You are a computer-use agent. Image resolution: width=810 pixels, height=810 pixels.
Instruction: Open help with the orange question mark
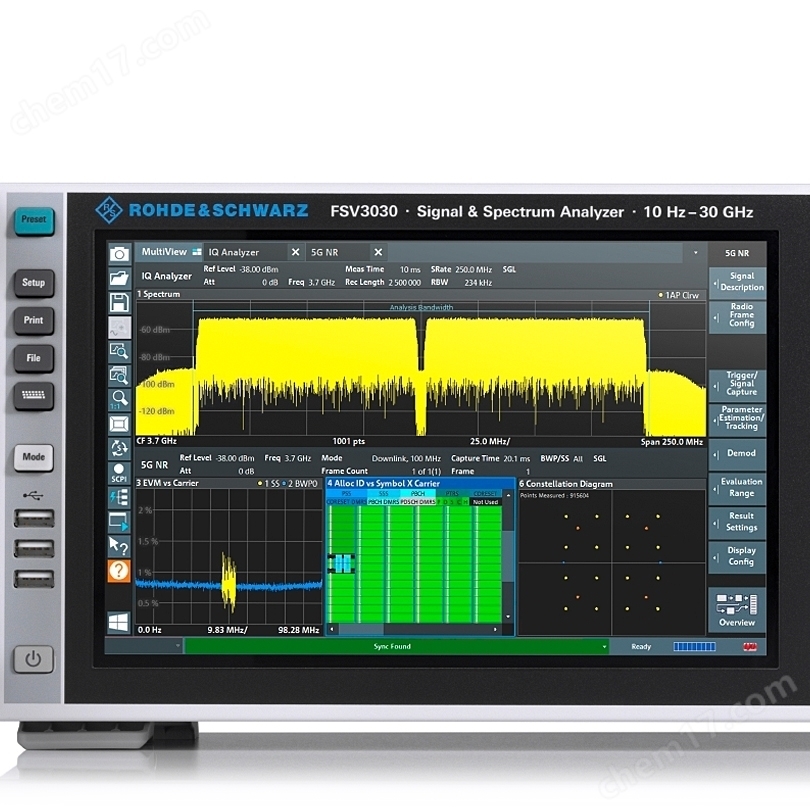click(119, 571)
